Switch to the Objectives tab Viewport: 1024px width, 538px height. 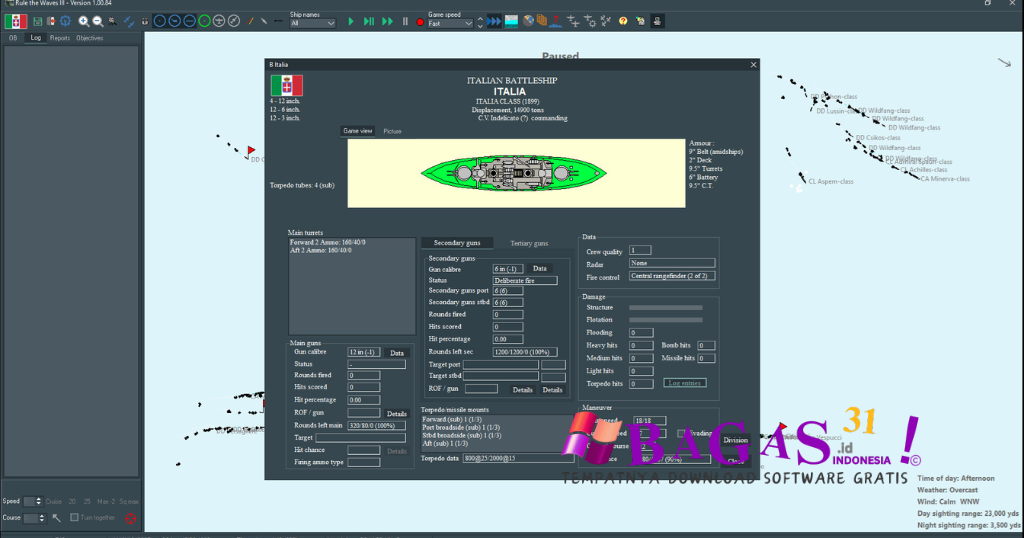89,38
